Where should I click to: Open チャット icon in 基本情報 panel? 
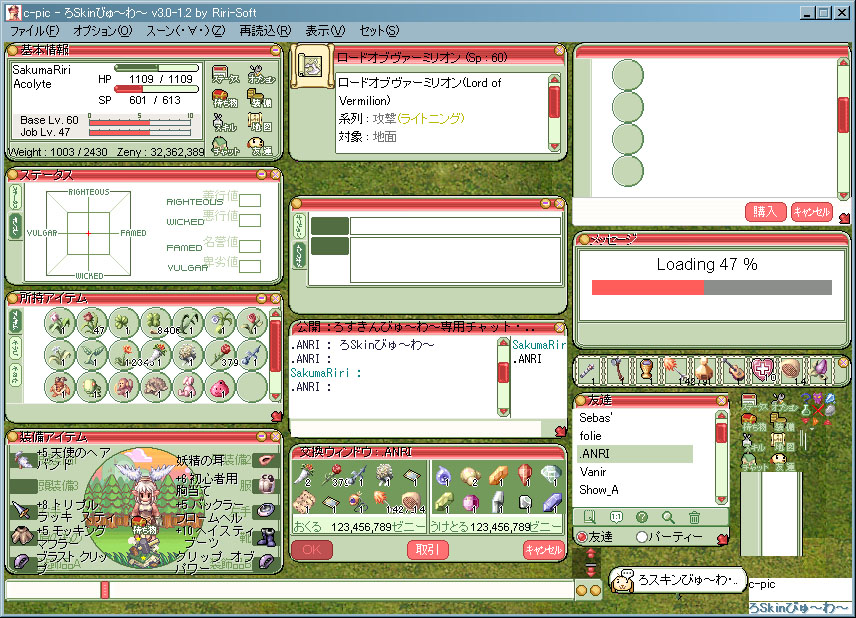pos(225,146)
